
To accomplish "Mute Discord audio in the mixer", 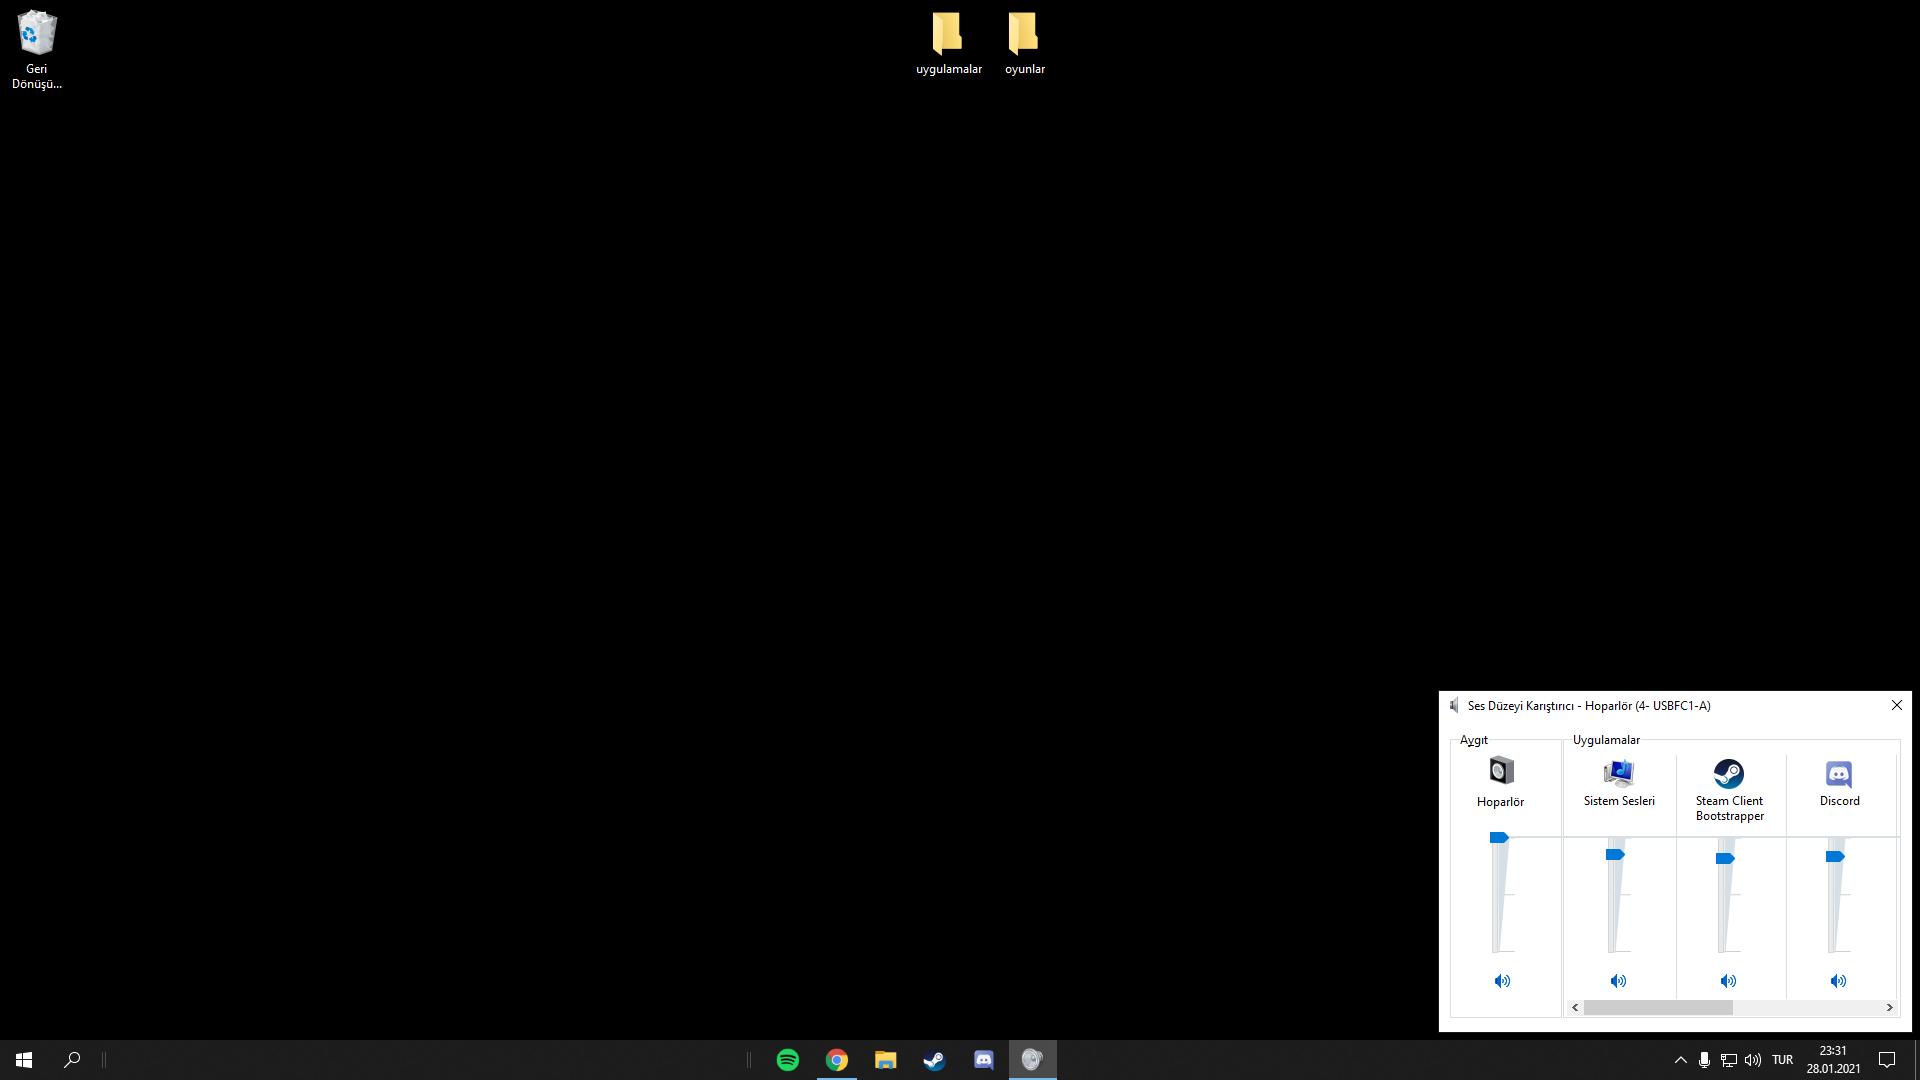I will [1838, 980].
